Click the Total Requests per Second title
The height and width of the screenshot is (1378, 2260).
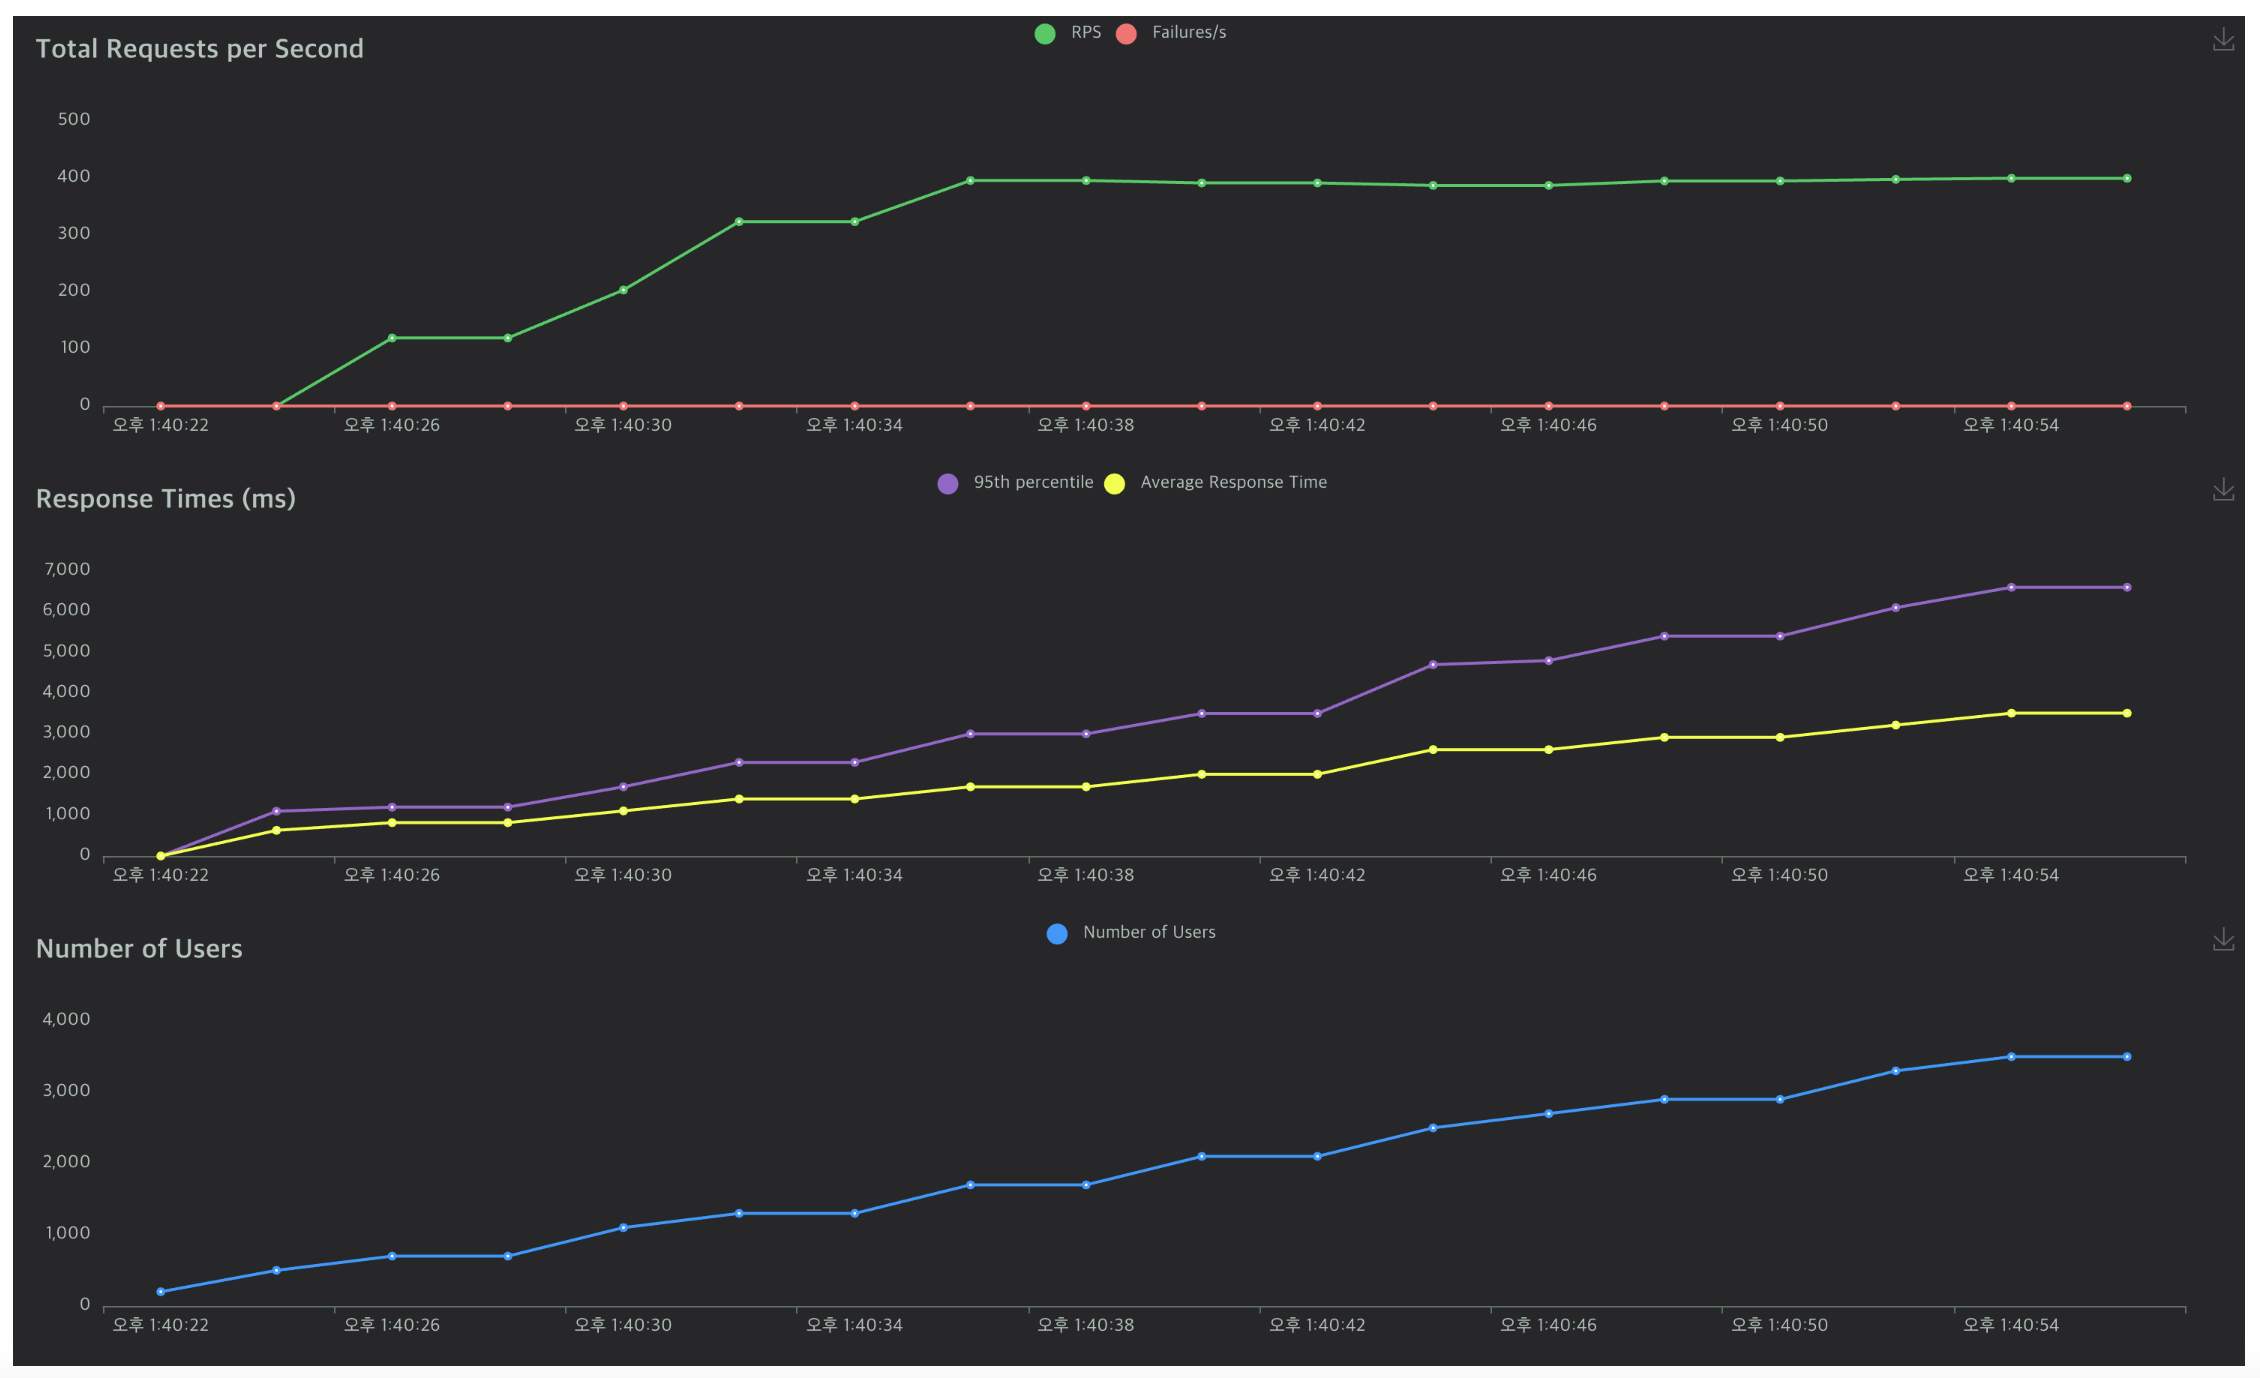tap(199, 49)
